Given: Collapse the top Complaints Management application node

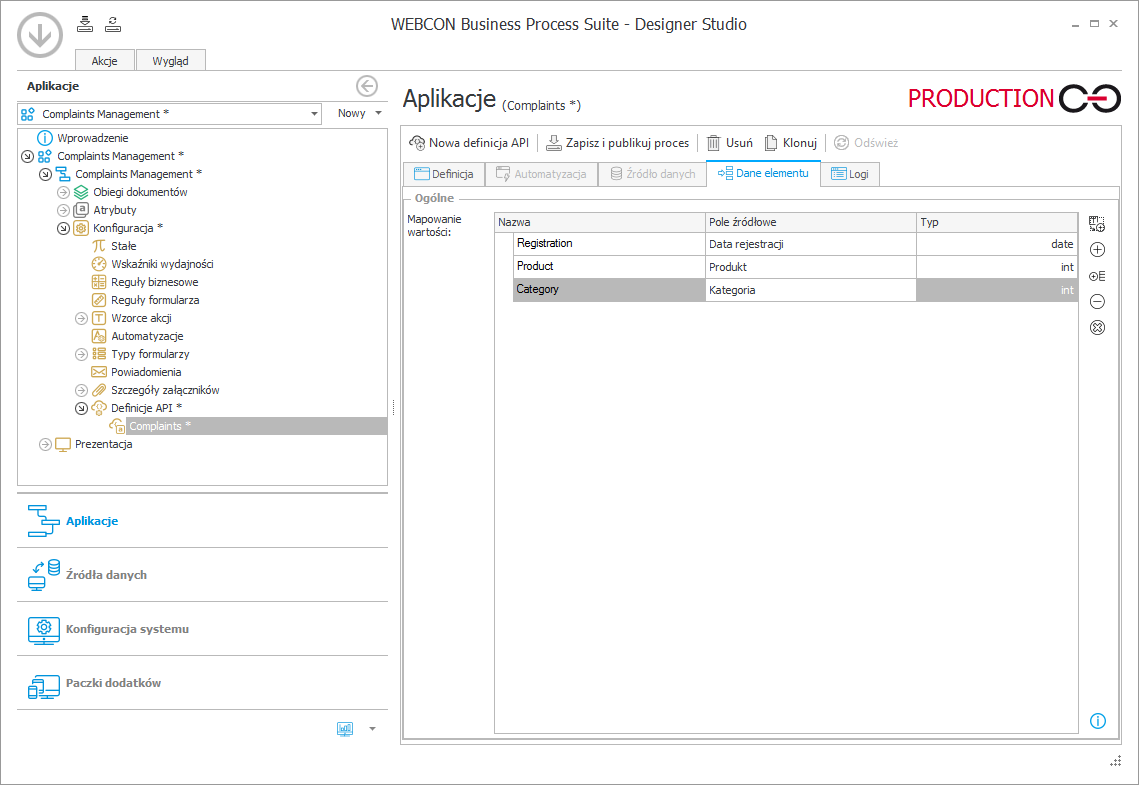Looking at the screenshot, I should click(28, 156).
